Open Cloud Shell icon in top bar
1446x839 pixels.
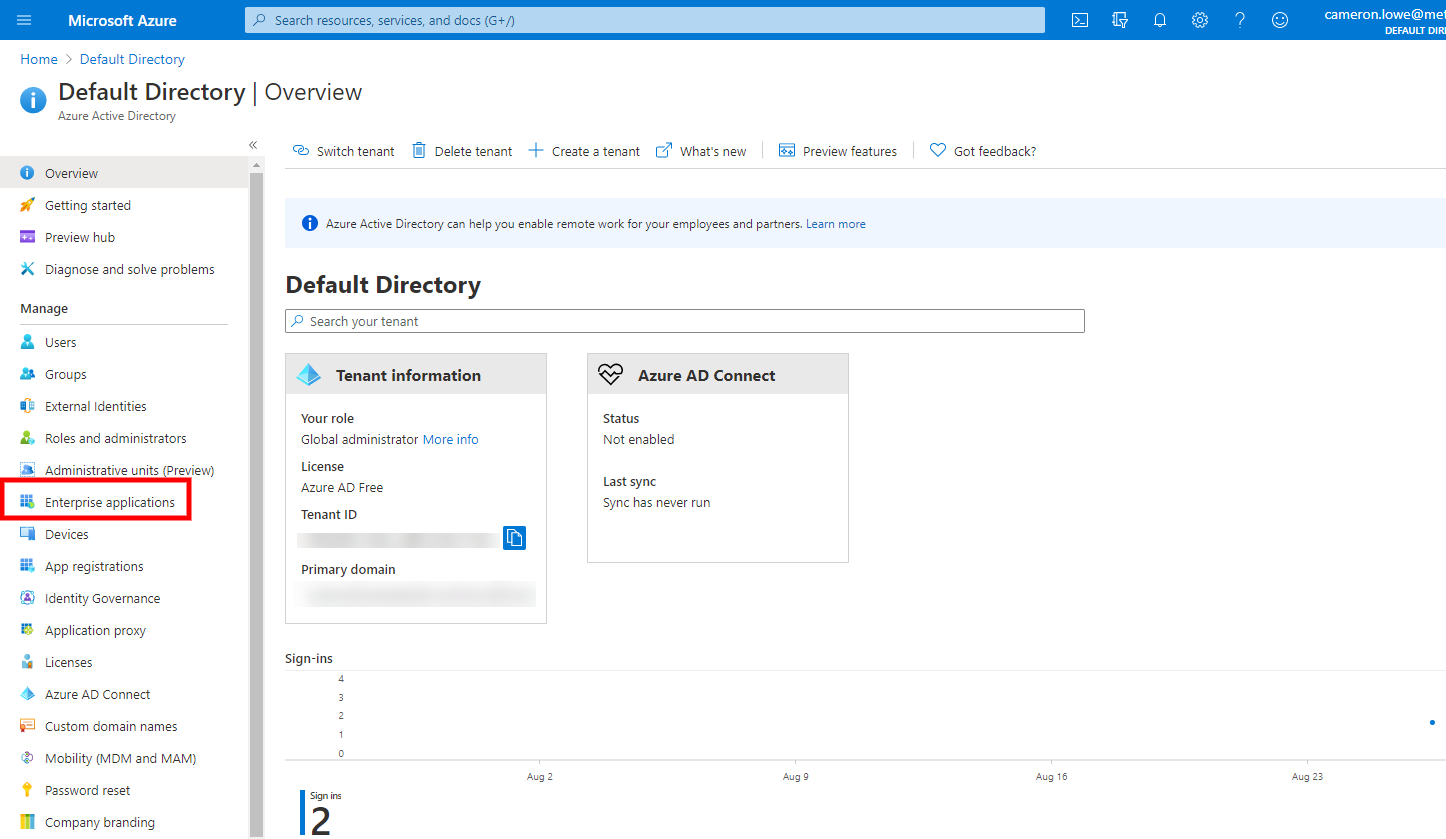pos(1080,20)
